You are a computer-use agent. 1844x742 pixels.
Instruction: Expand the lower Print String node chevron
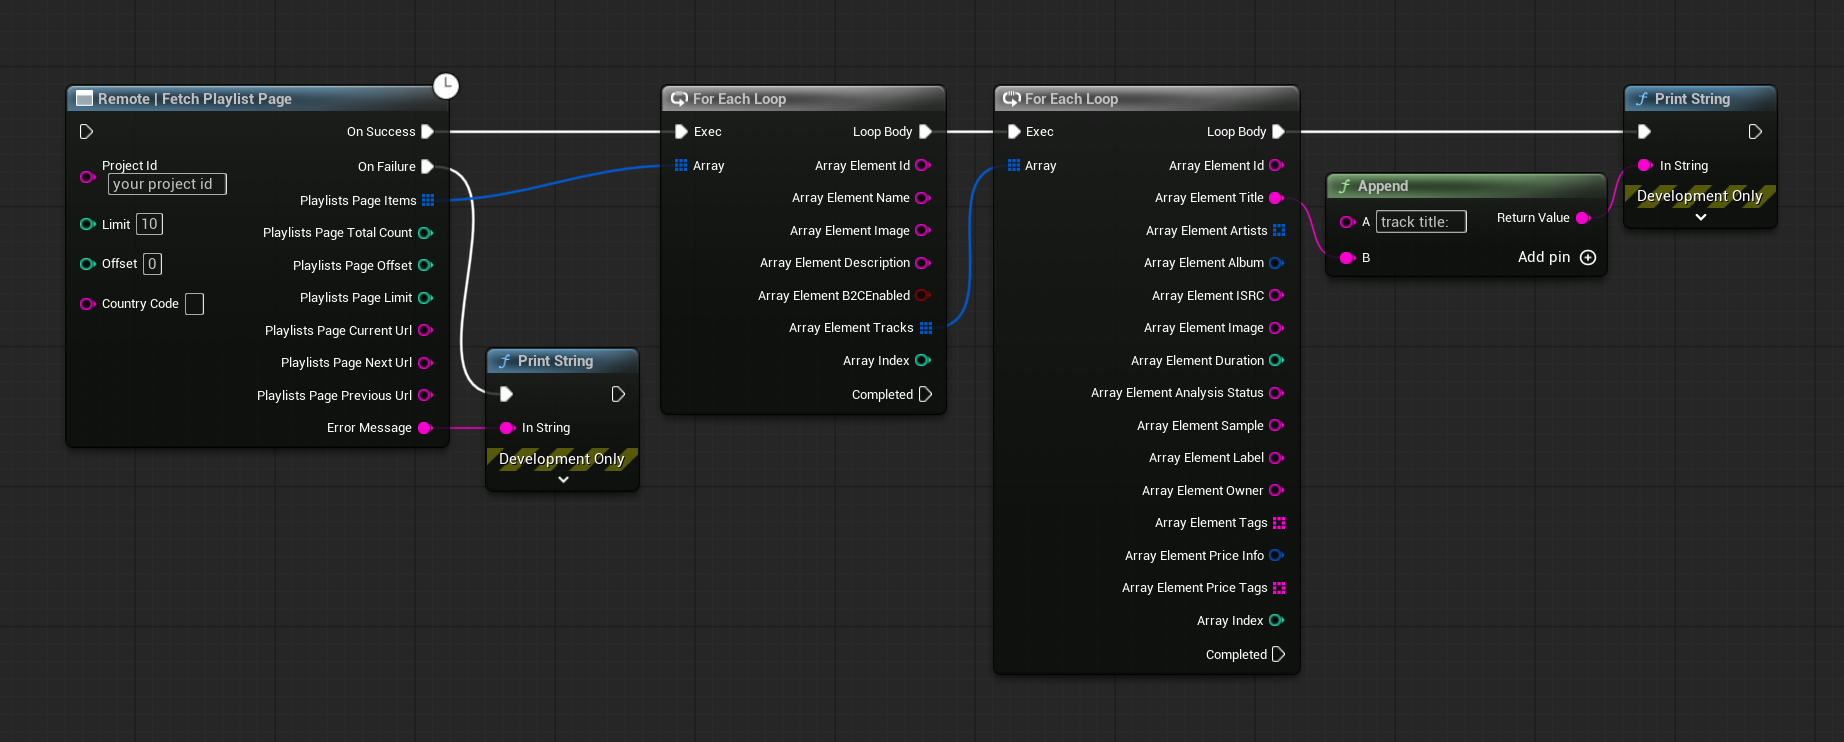coord(563,480)
